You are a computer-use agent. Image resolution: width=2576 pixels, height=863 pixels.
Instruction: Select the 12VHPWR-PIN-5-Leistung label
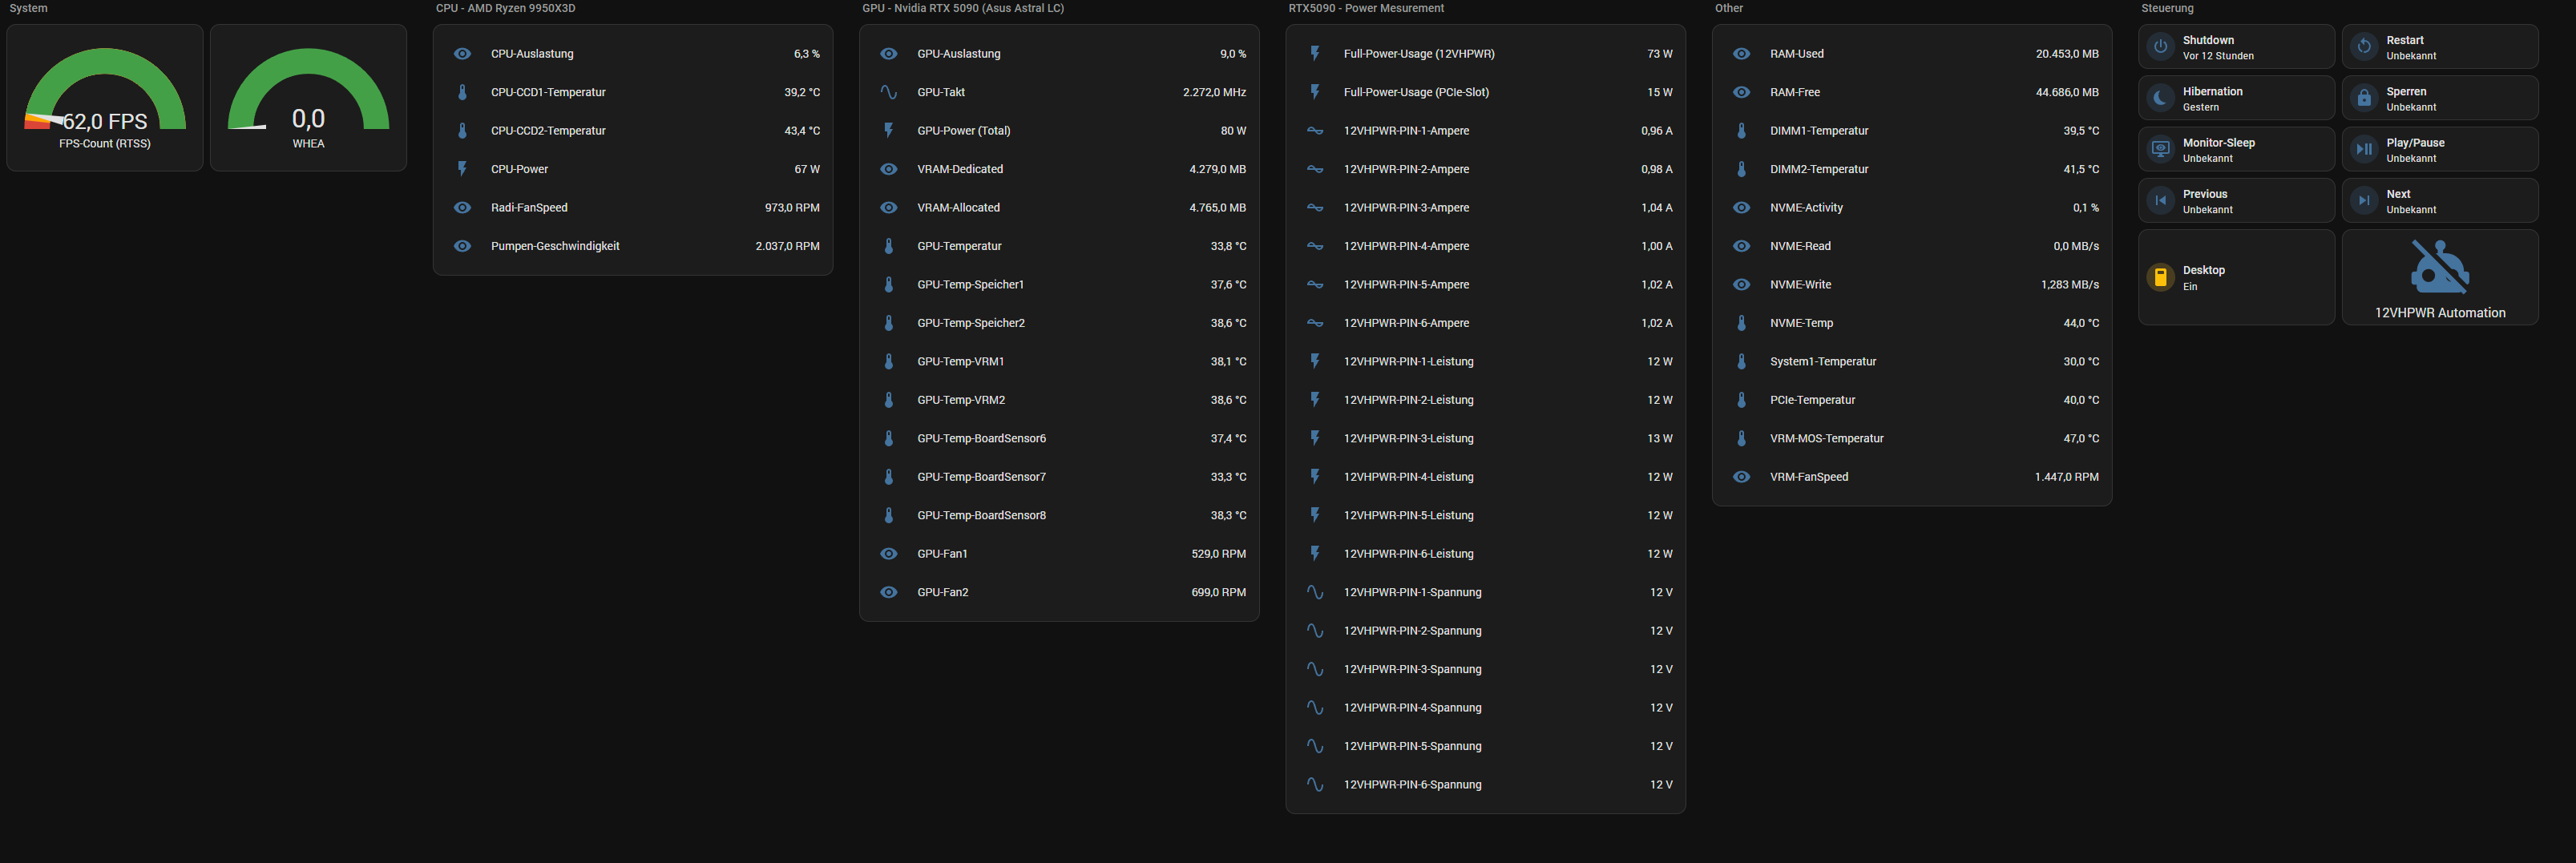1408,515
